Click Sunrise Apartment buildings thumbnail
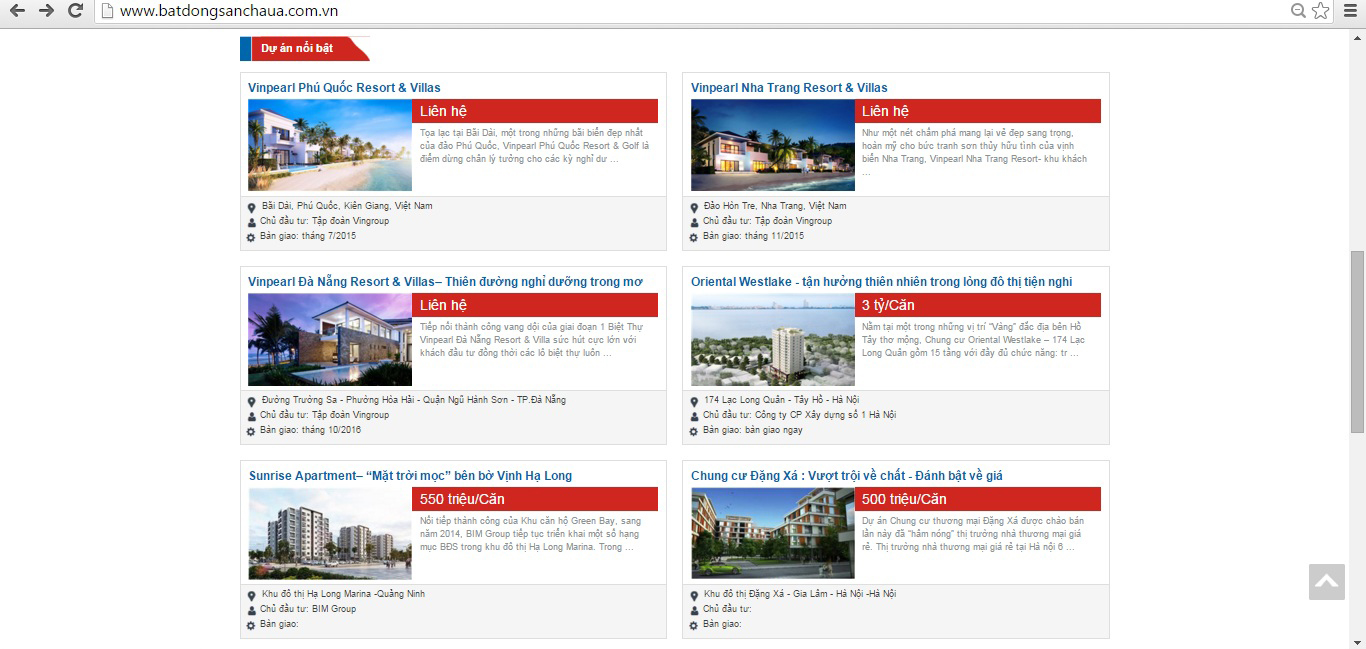The image size is (1366, 649). pos(330,533)
